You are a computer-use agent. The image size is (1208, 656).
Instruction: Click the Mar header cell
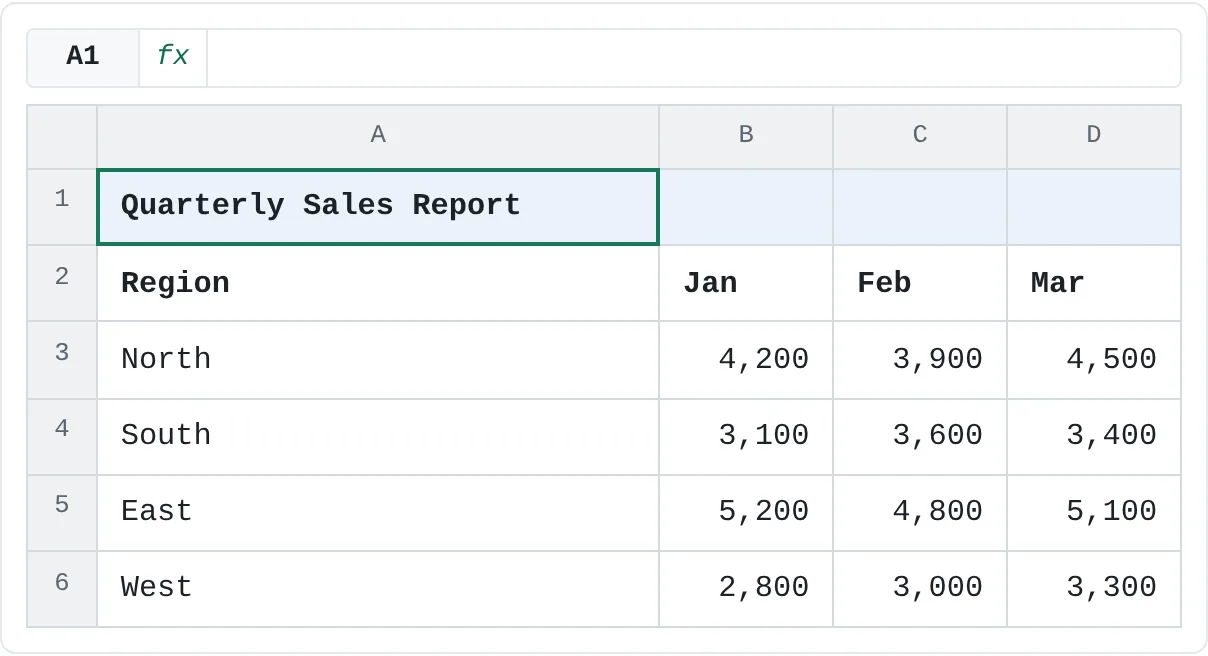point(1094,283)
